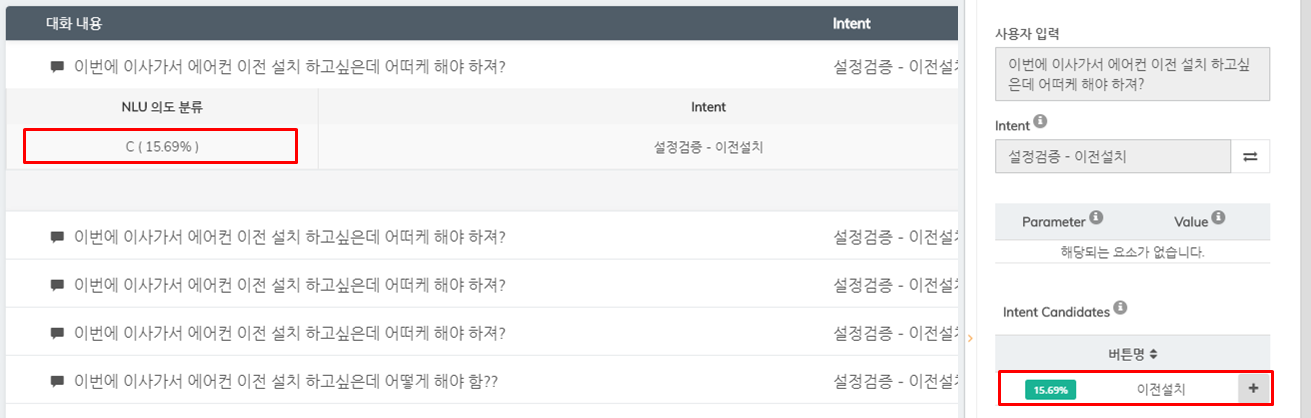The width and height of the screenshot is (1311, 418).
Task: Collapse side panel with the orange chevron
Action: 969,339
